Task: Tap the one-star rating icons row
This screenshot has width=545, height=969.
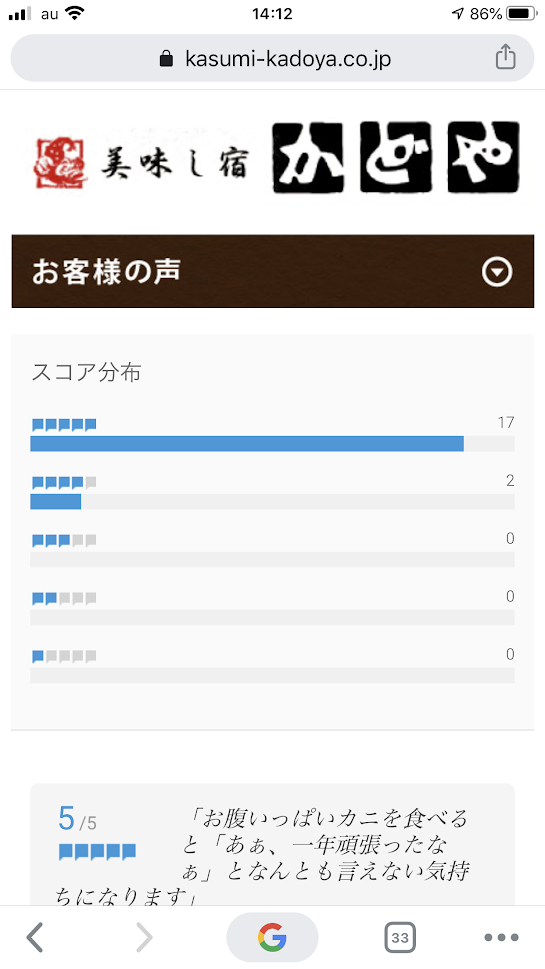Action: 64,656
